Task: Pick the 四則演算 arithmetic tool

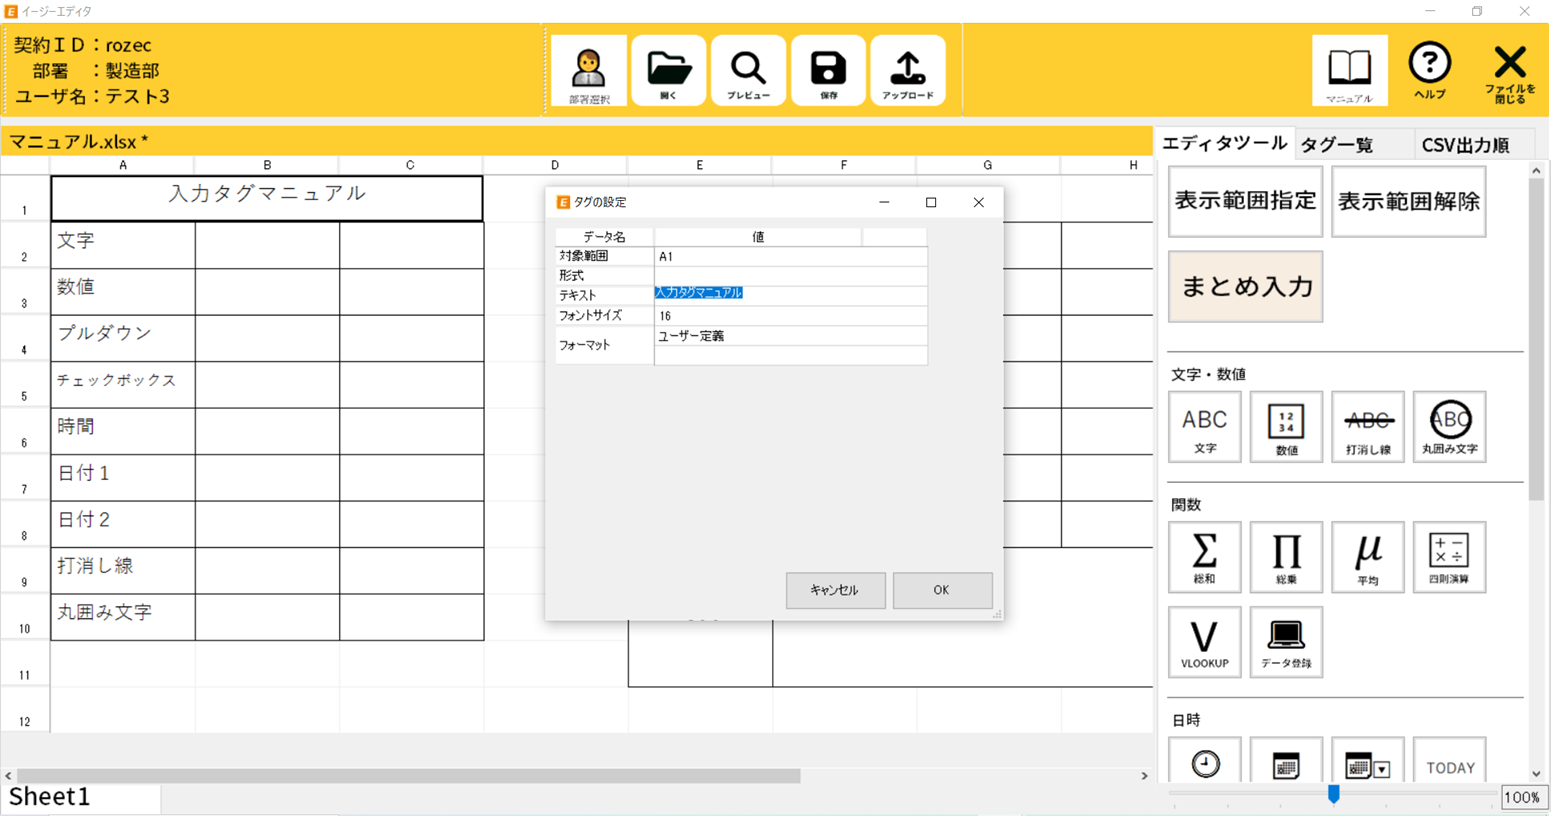Action: tap(1449, 557)
